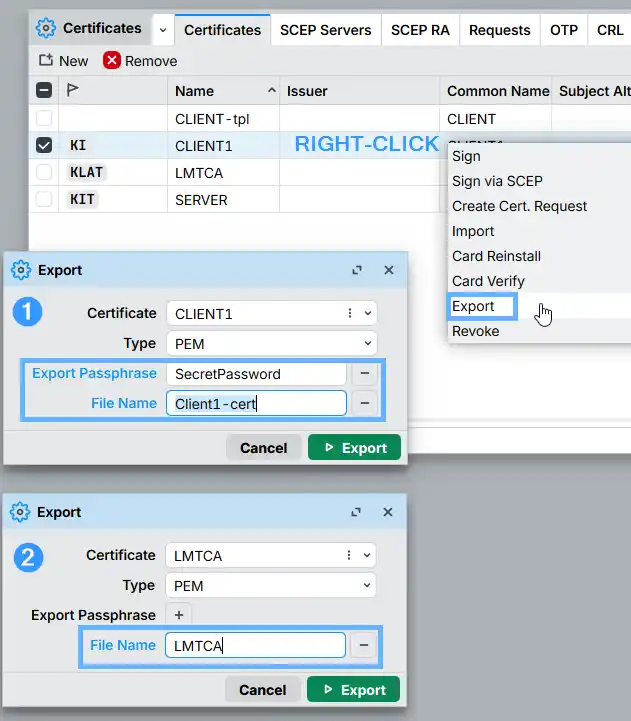Check the CLIENT-tpl row checkbox

(44, 118)
